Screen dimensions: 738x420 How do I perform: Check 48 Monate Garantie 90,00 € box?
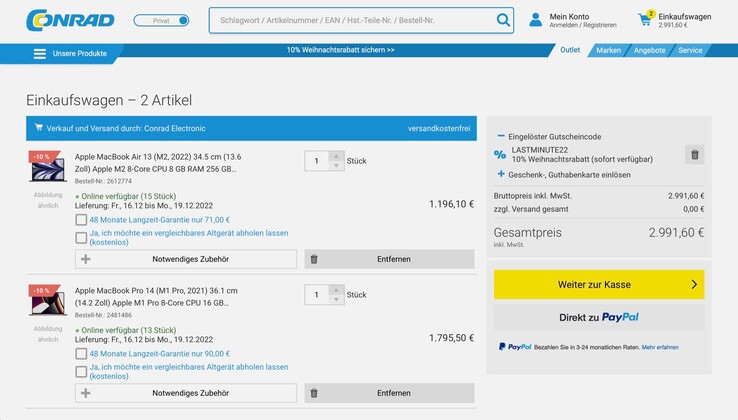coord(81,354)
